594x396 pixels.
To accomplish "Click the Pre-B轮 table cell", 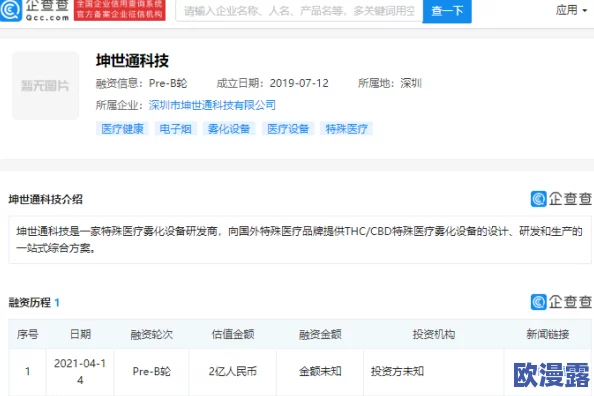I will [x=152, y=371].
